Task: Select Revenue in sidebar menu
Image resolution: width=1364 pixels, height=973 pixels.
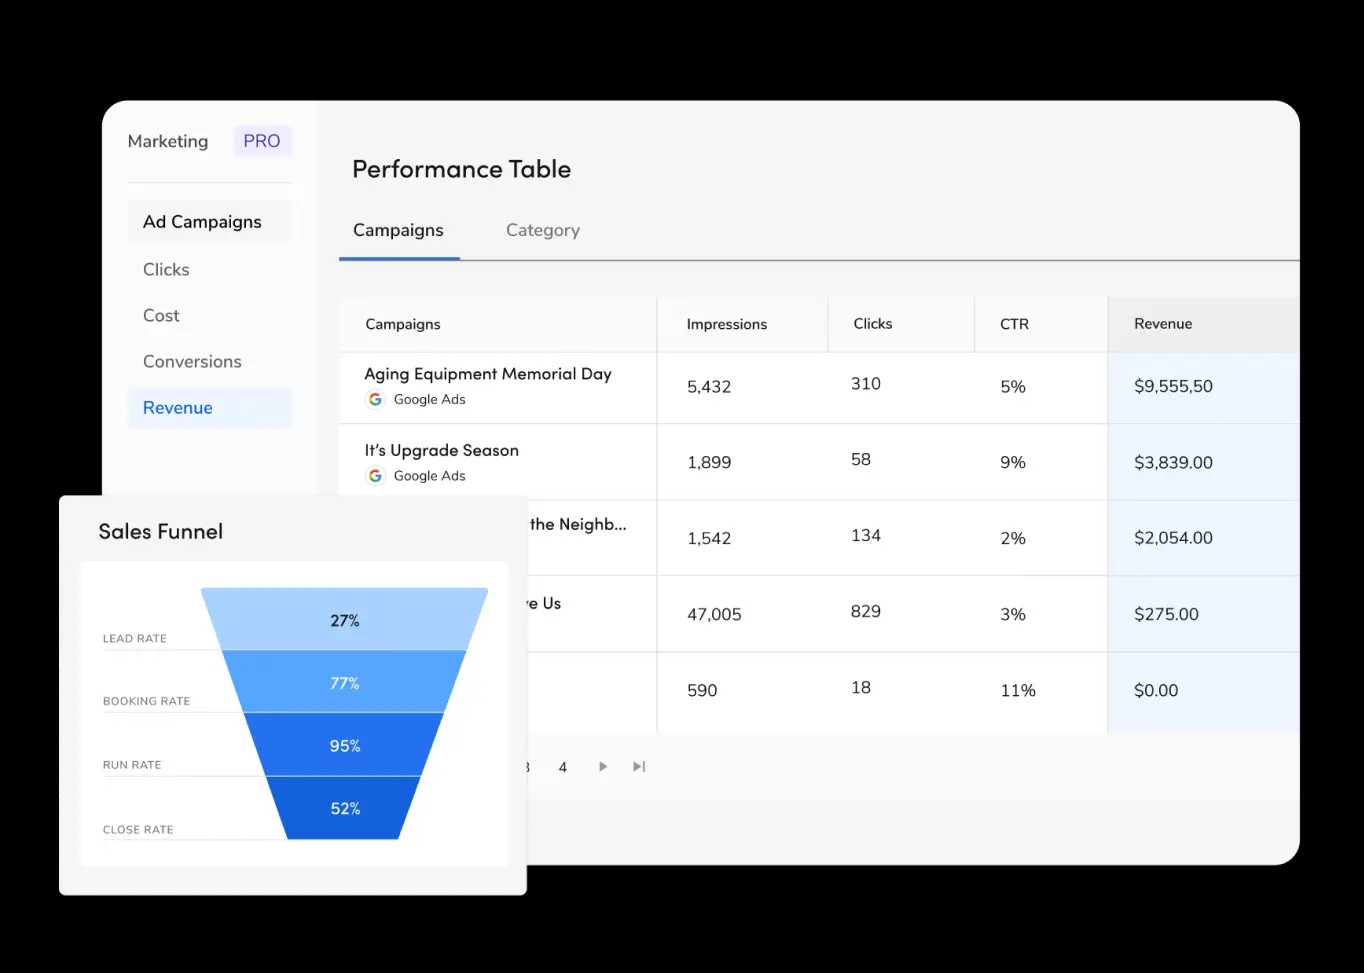Action: click(210, 408)
